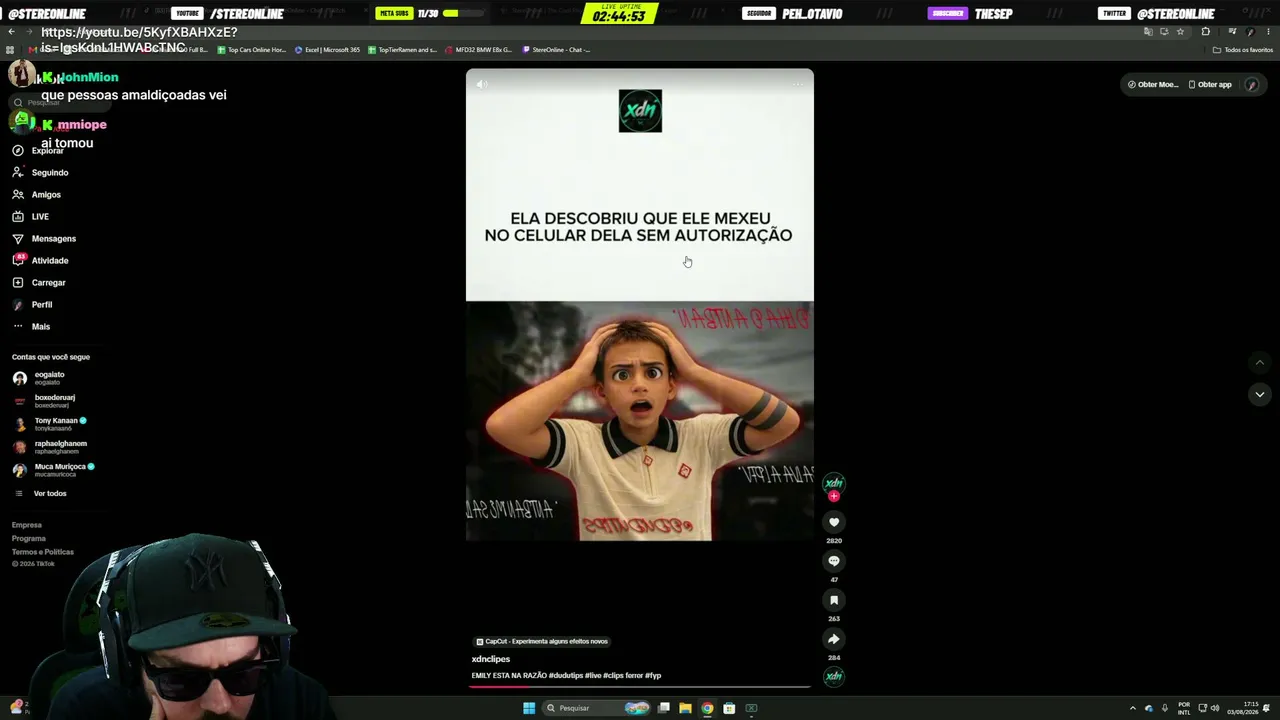Share the video with the arrow icon
The image size is (1280, 720).
[834, 639]
